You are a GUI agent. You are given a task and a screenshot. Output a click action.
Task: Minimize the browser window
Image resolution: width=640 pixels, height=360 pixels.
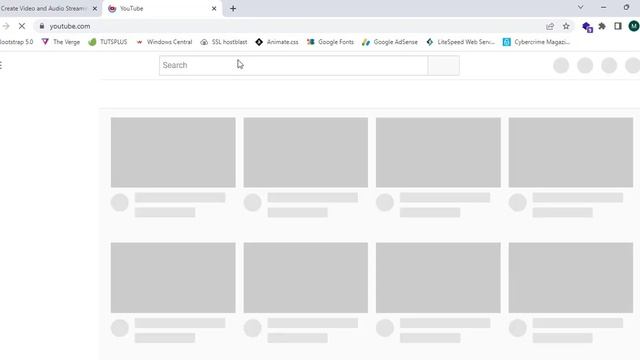click(603, 7)
